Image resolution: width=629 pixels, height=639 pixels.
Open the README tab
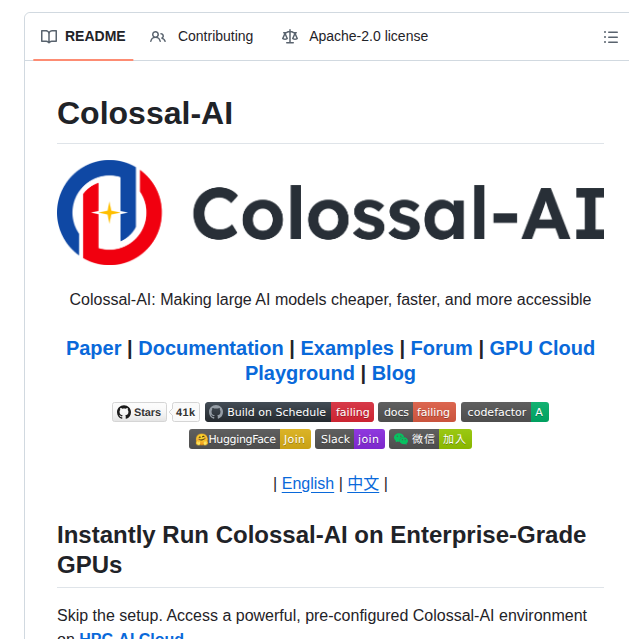(83, 36)
